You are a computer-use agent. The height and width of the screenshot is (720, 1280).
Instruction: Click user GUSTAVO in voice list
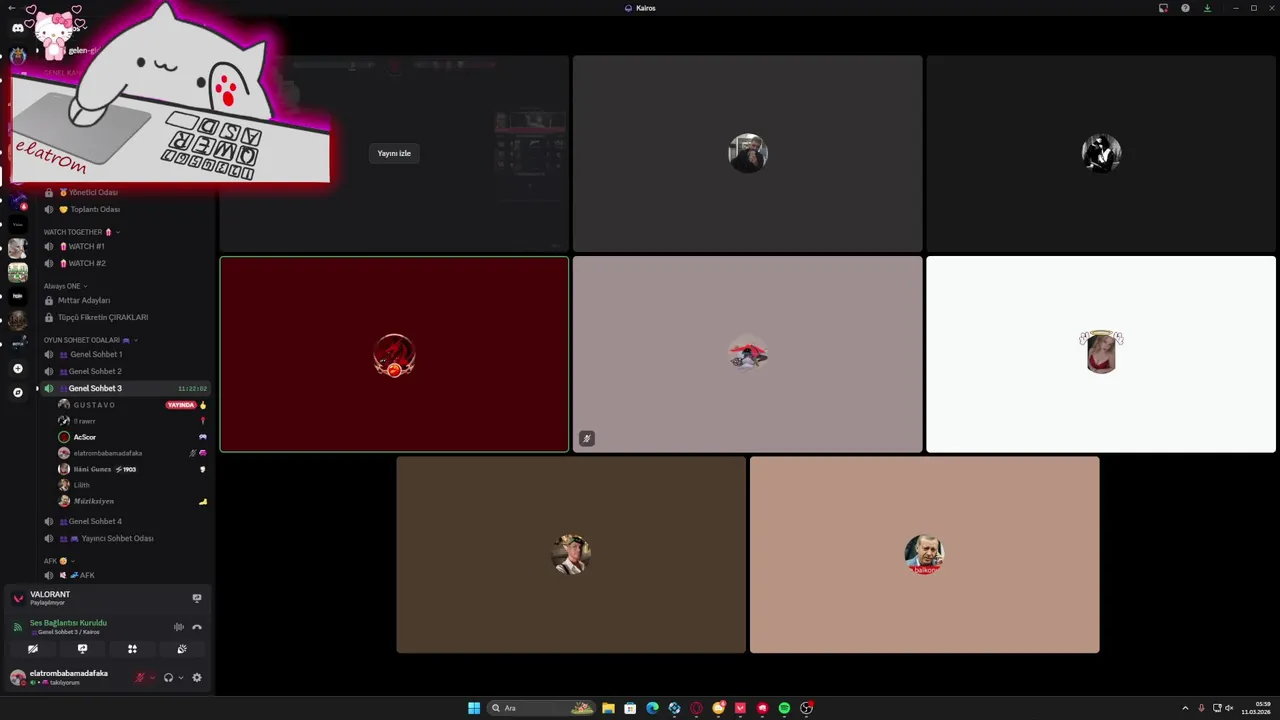pyautogui.click(x=94, y=405)
